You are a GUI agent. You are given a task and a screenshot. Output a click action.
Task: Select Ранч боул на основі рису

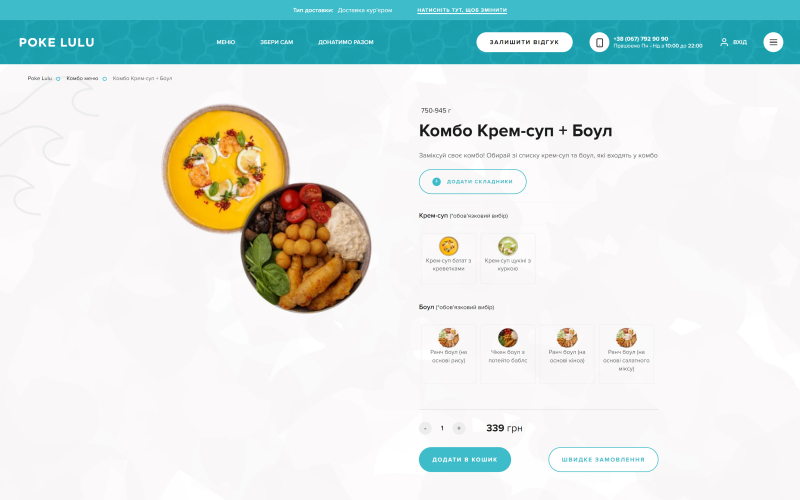(x=448, y=354)
